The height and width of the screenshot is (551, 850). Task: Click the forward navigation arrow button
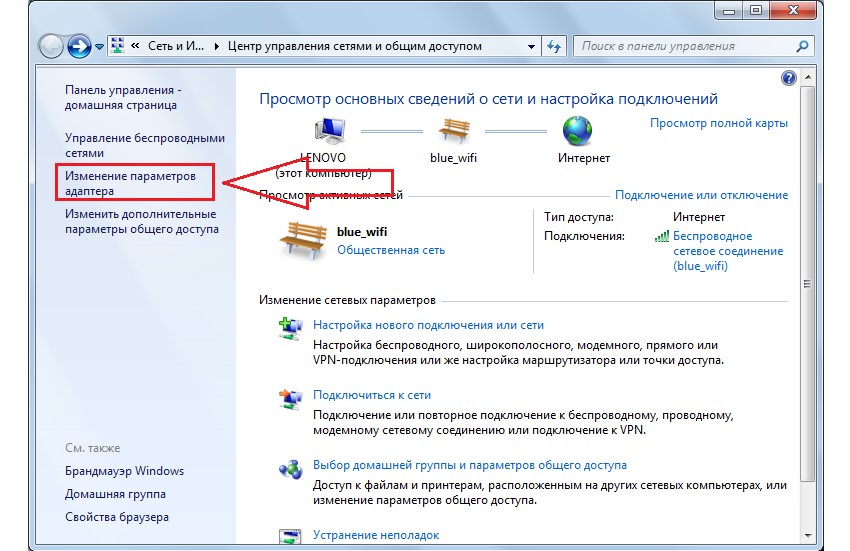[x=79, y=47]
